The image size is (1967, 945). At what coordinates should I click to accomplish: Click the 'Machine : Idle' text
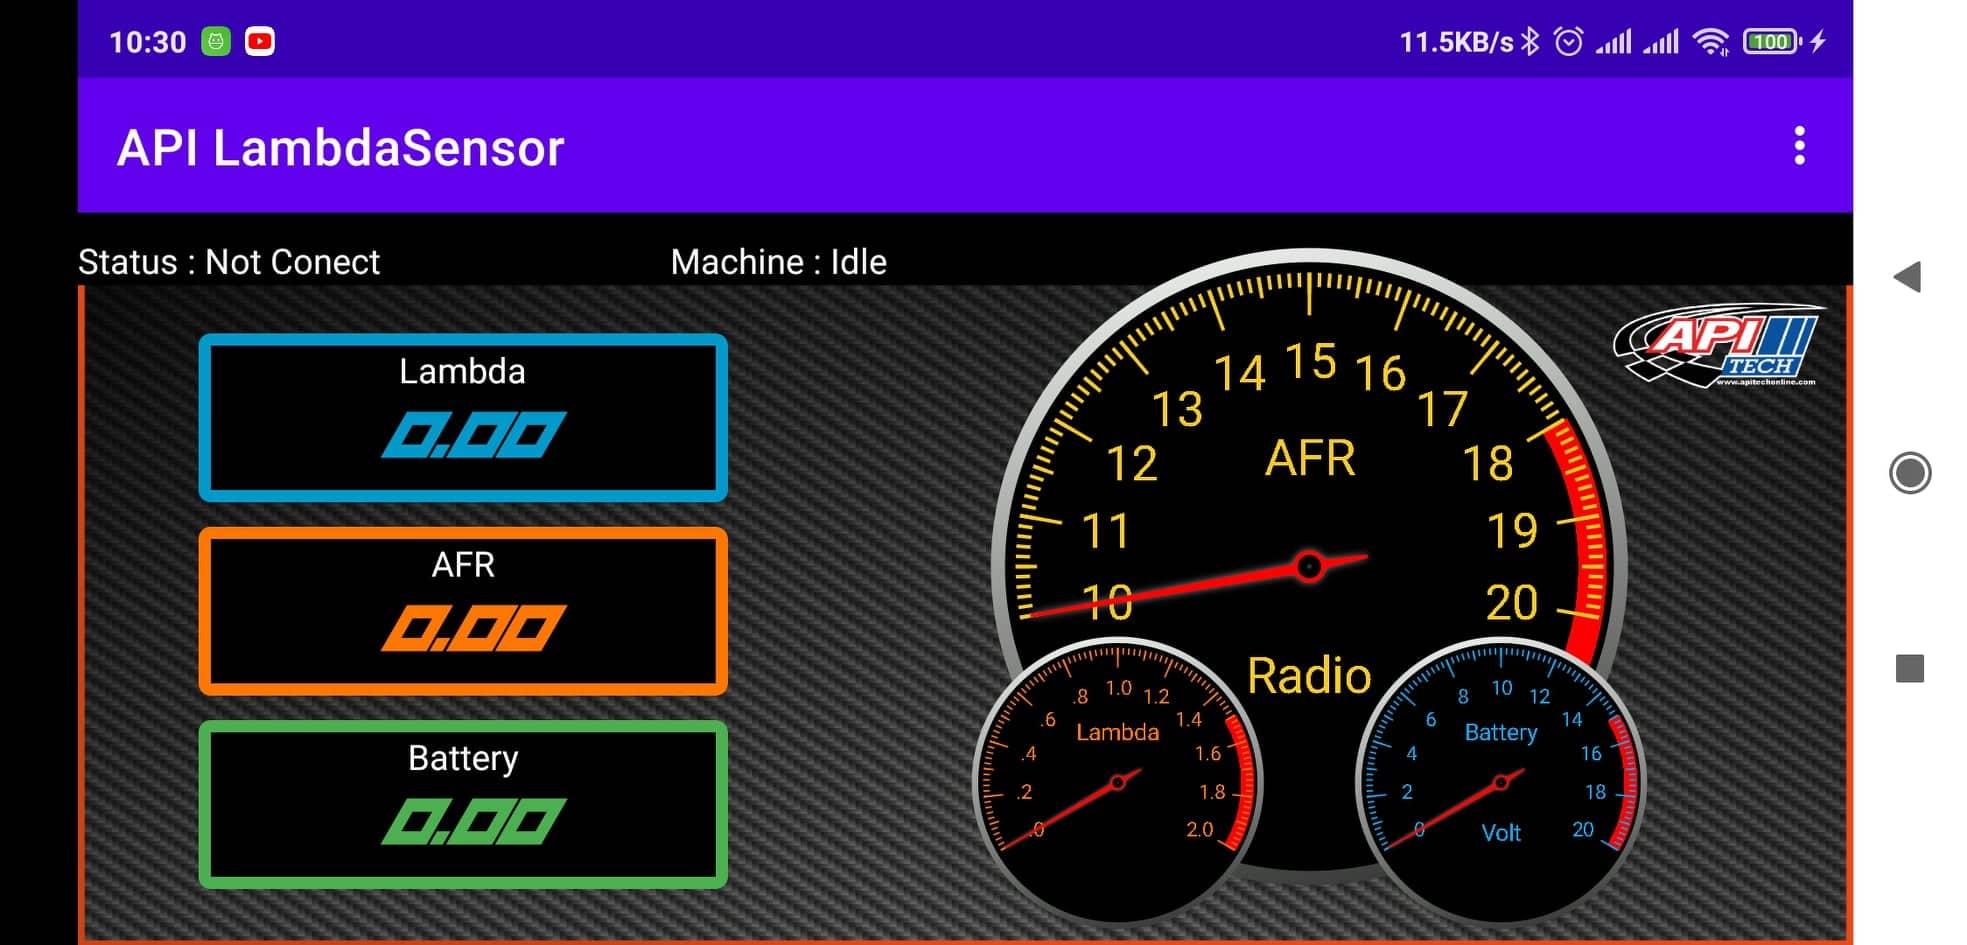(x=778, y=262)
